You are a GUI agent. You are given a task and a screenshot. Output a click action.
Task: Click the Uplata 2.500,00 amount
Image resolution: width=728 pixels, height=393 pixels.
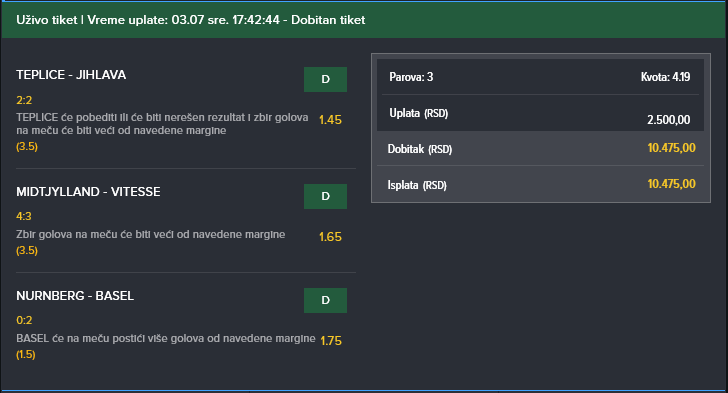pos(669,120)
